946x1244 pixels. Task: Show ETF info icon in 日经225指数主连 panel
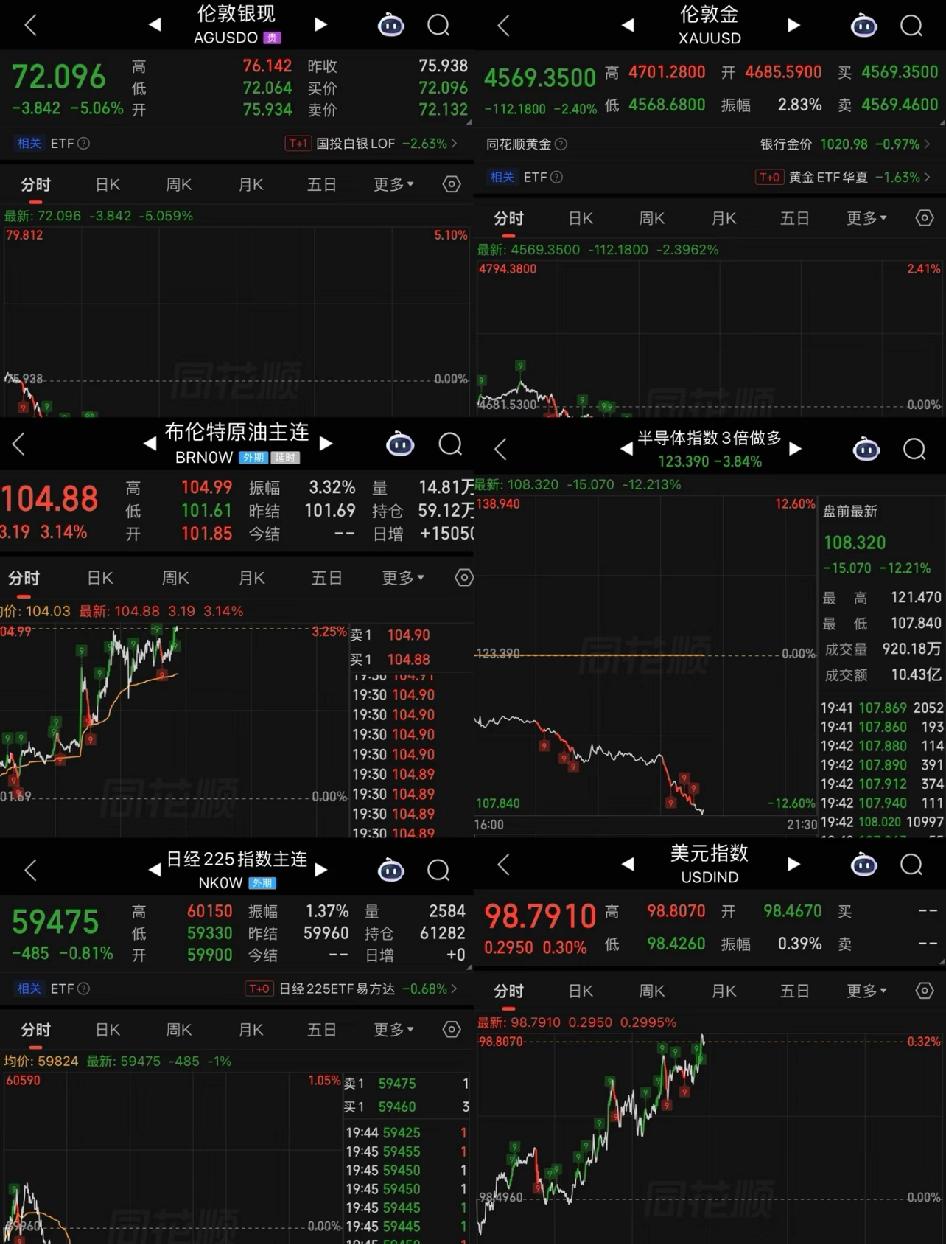click(83, 988)
